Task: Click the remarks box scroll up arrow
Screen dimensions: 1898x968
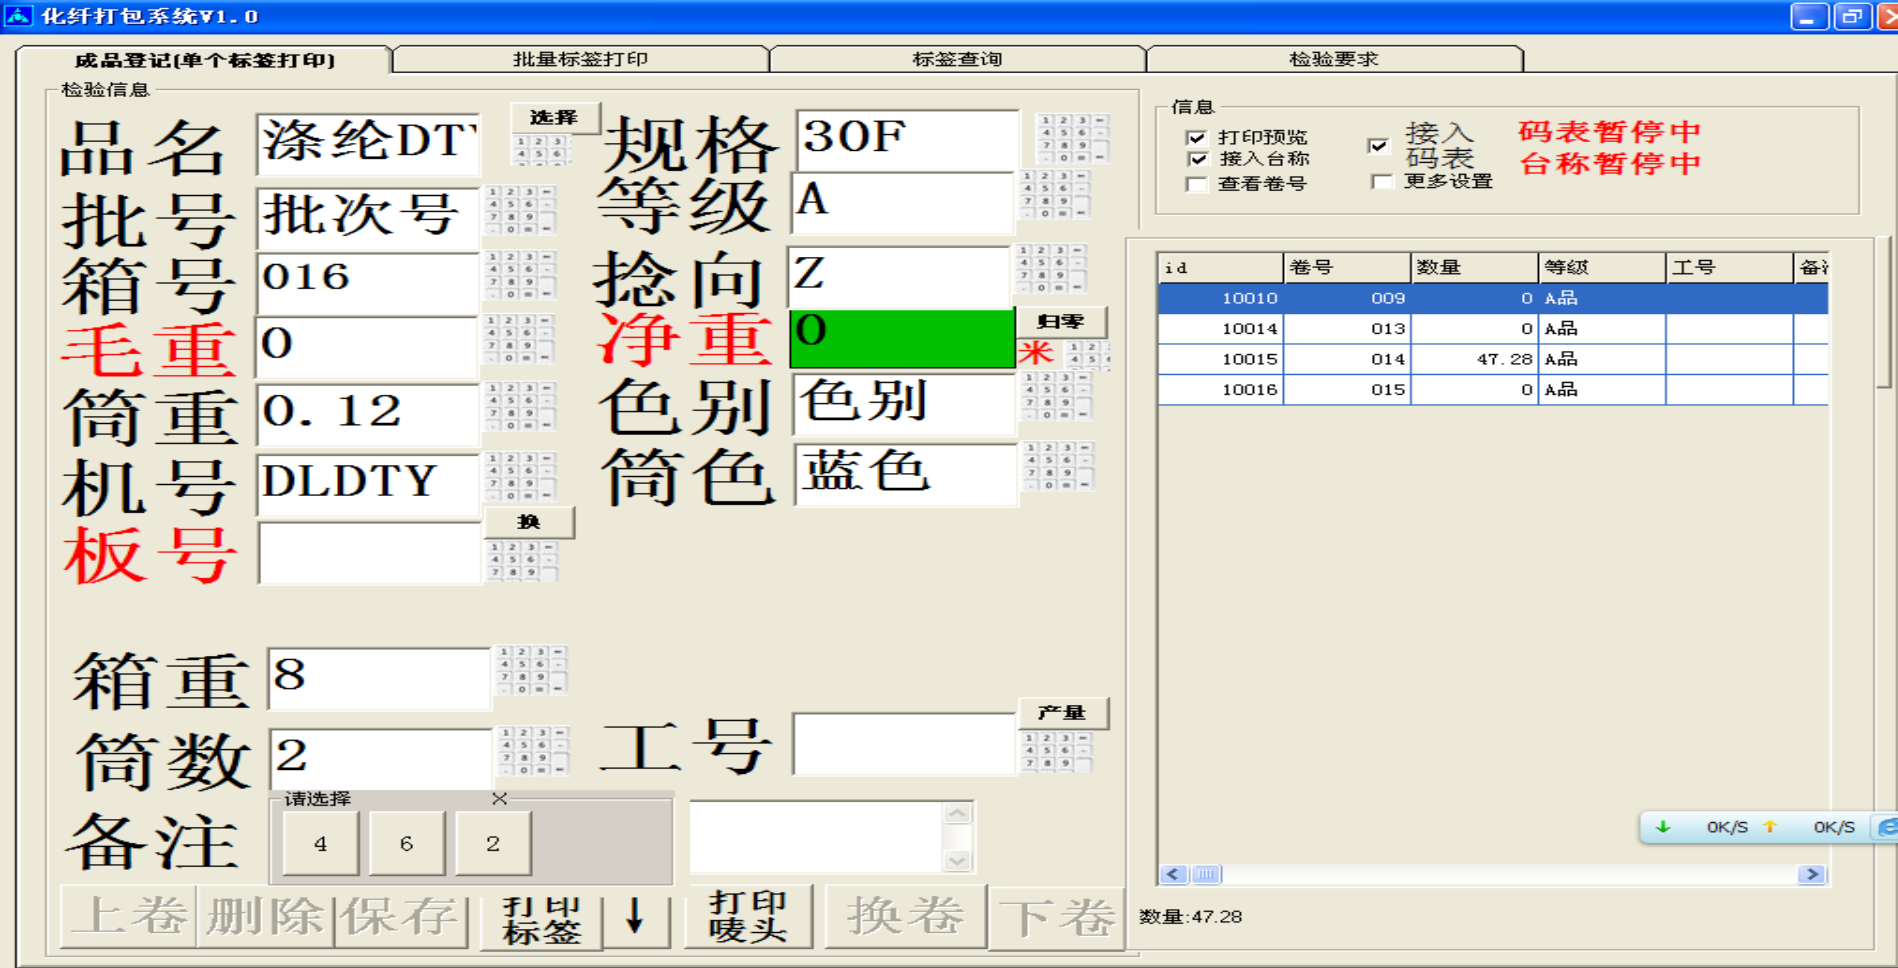Action: [957, 814]
